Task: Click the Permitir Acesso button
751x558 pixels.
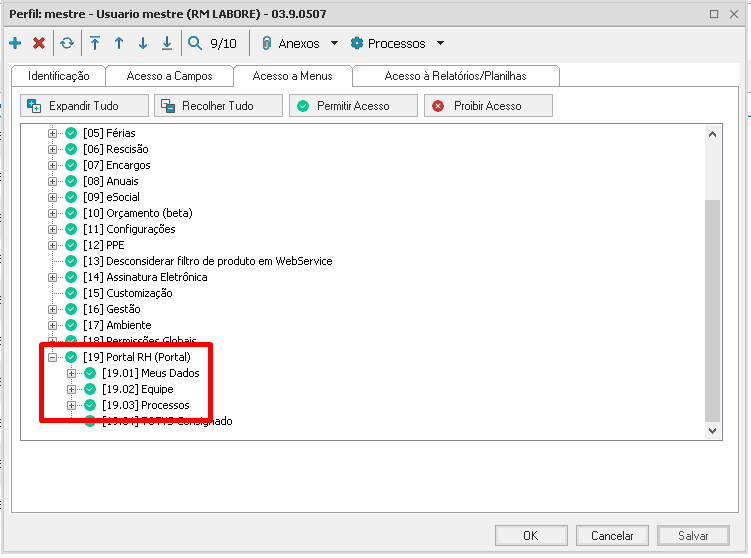Action: coord(353,105)
